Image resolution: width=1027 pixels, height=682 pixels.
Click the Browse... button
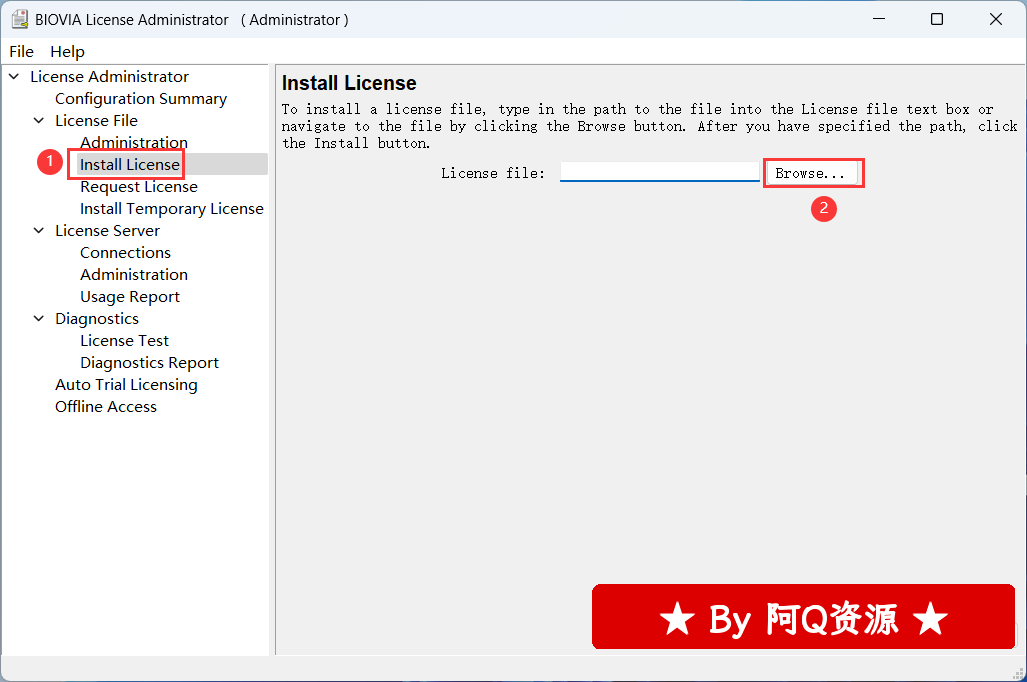click(811, 173)
